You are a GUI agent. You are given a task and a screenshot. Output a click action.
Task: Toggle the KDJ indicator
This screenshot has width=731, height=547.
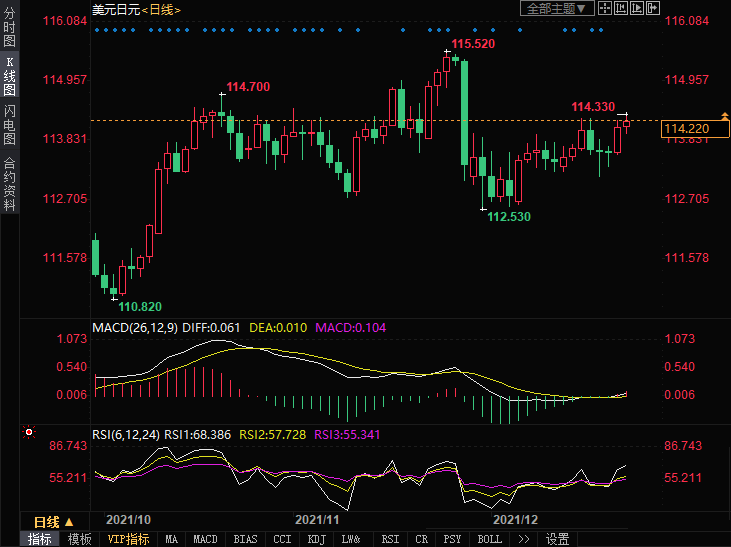click(316, 539)
